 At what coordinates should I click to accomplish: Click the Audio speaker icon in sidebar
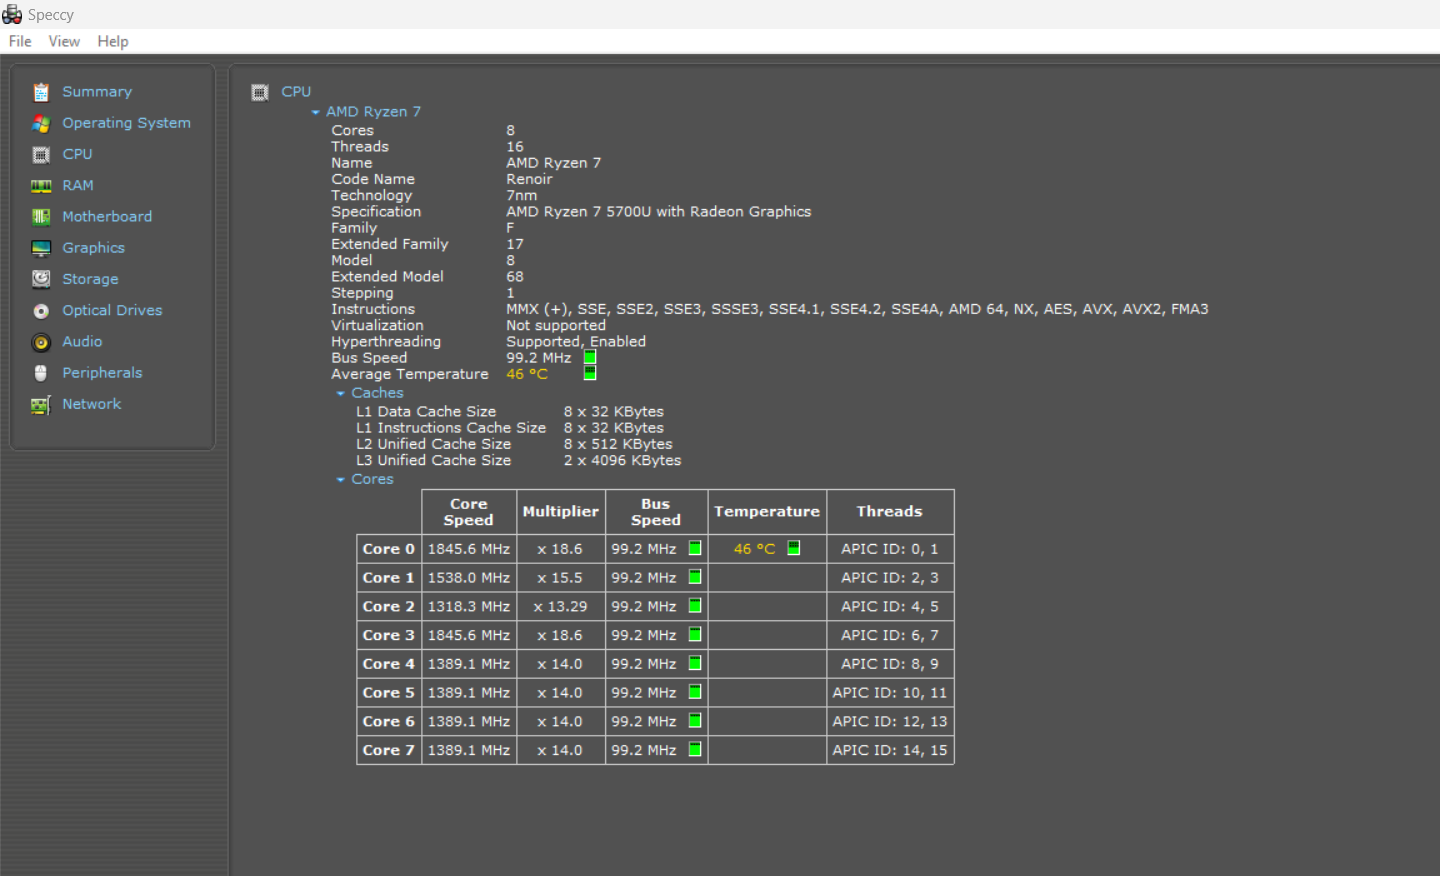click(x=41, y=342)
